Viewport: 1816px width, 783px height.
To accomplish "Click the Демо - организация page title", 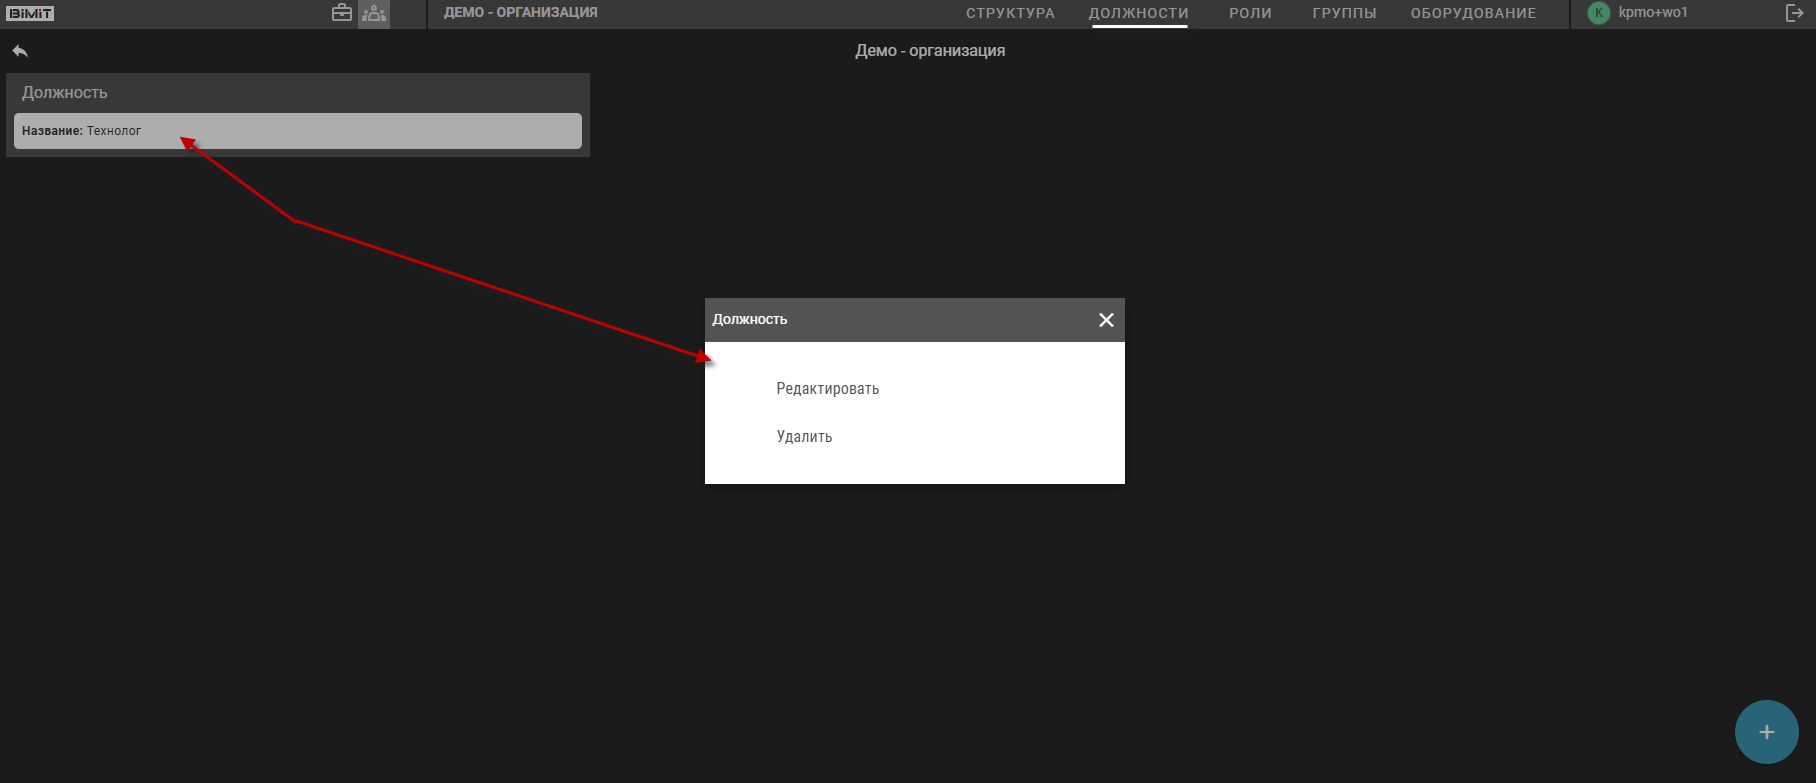I will click(930, 51).
